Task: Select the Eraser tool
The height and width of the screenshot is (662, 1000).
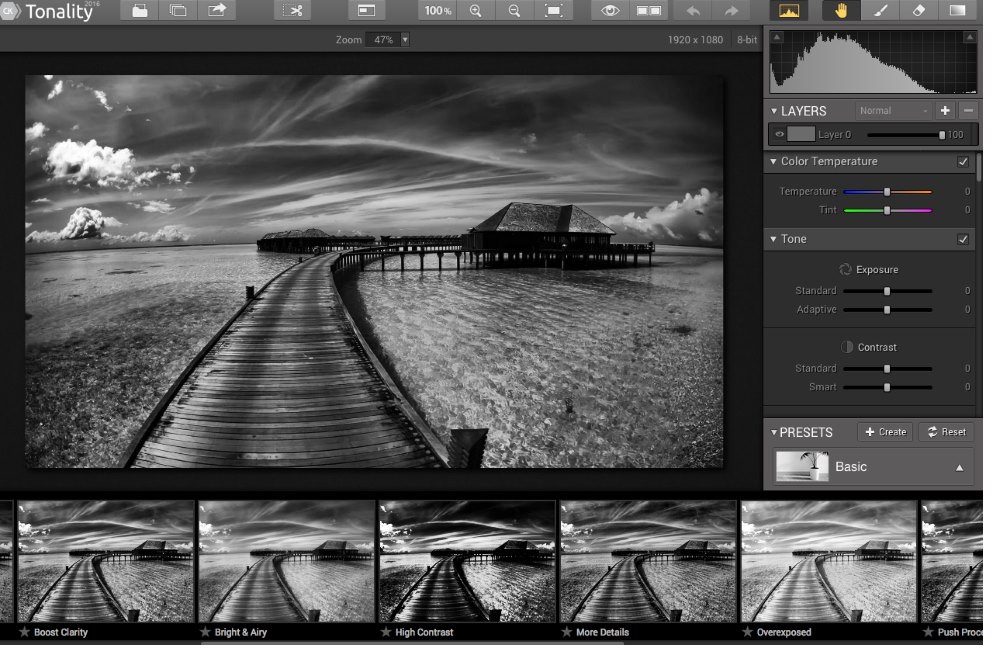Action: tap(918, 11)
